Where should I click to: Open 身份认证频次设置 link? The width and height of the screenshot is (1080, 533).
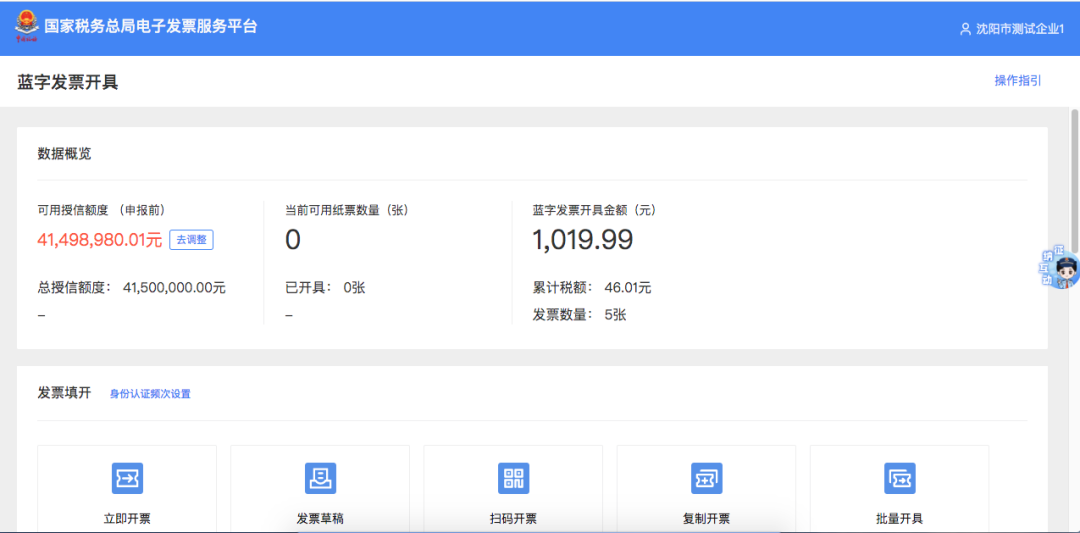click(x=150, y=394)
